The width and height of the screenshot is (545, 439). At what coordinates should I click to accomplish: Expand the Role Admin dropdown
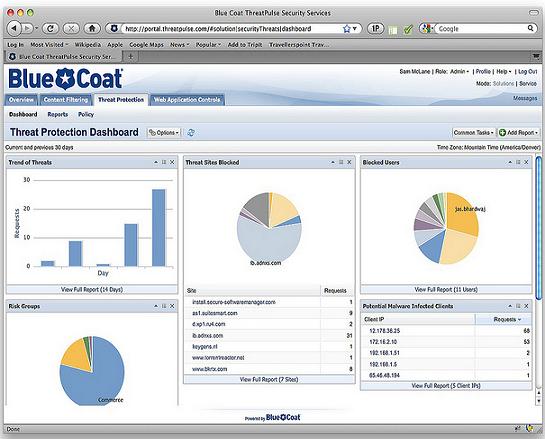coord(459,72)
